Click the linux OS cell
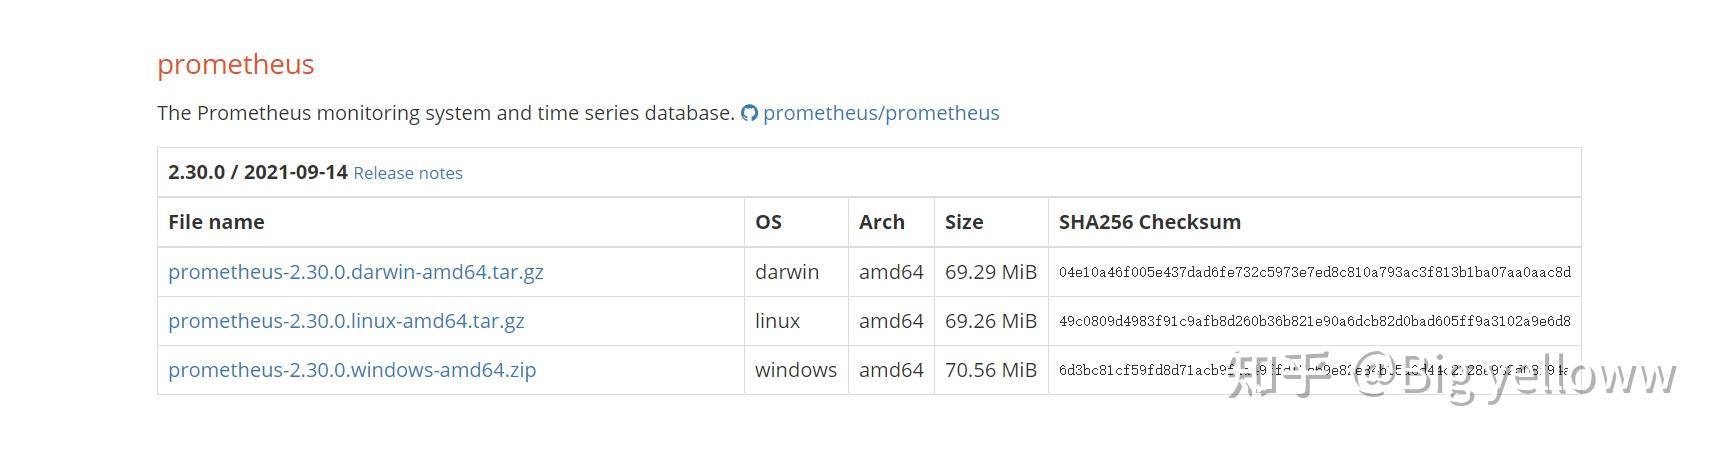Screen dimensions: 1720x452 777,321
